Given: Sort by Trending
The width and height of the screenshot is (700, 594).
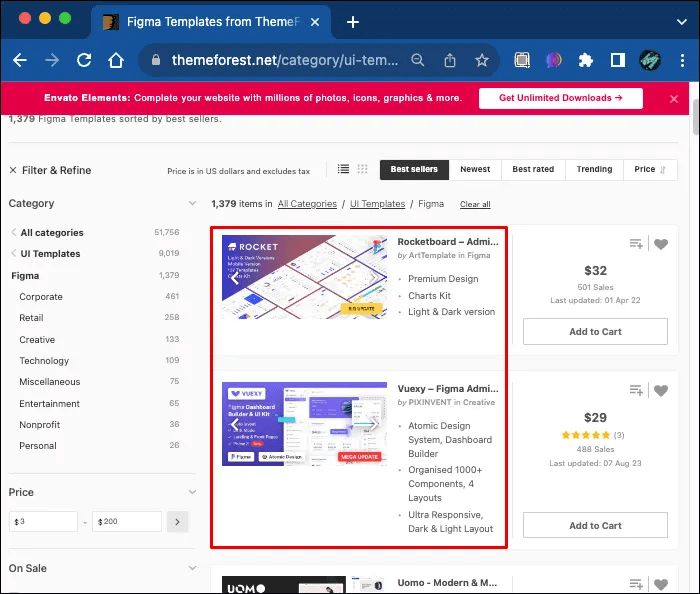Looking at the screenshot, I should 594,170.
